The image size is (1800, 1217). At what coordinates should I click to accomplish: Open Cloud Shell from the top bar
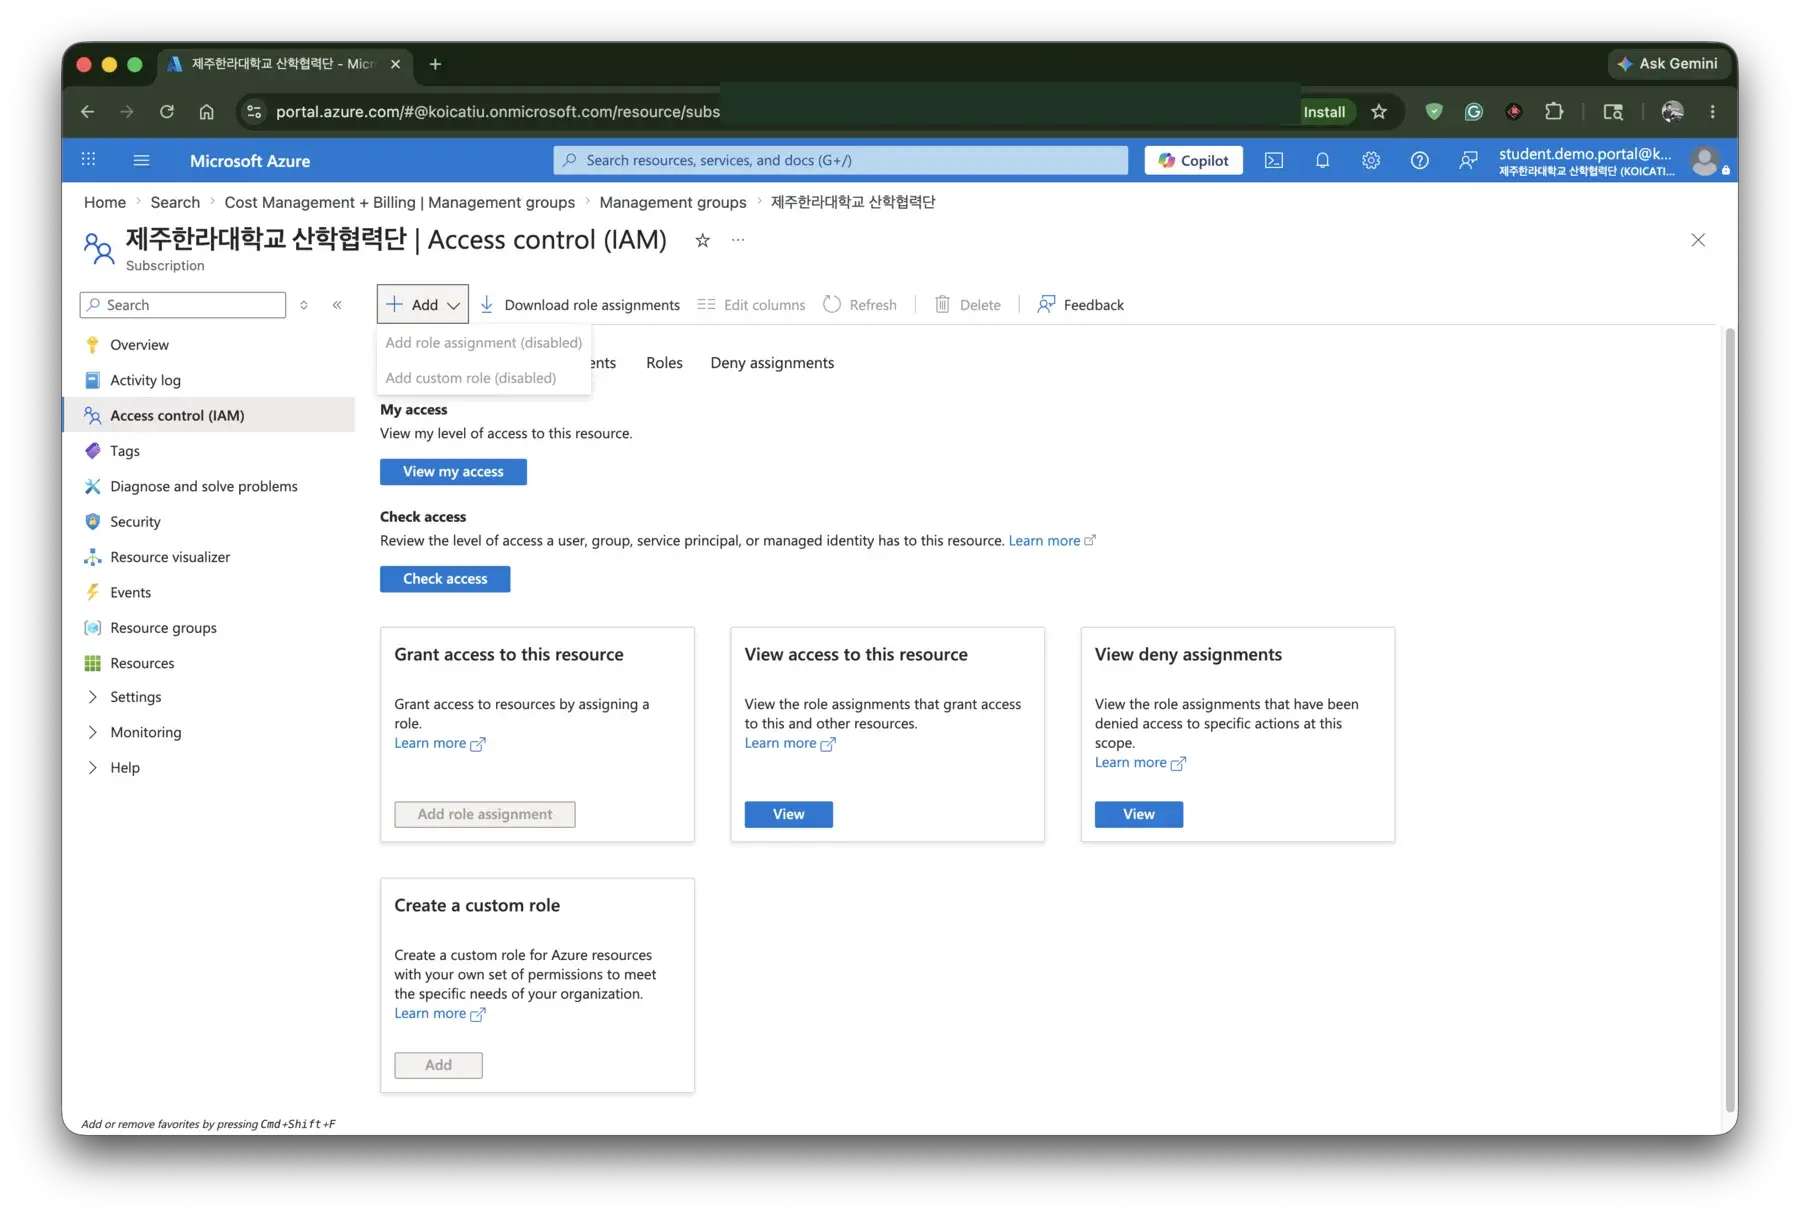(1273, 160)
